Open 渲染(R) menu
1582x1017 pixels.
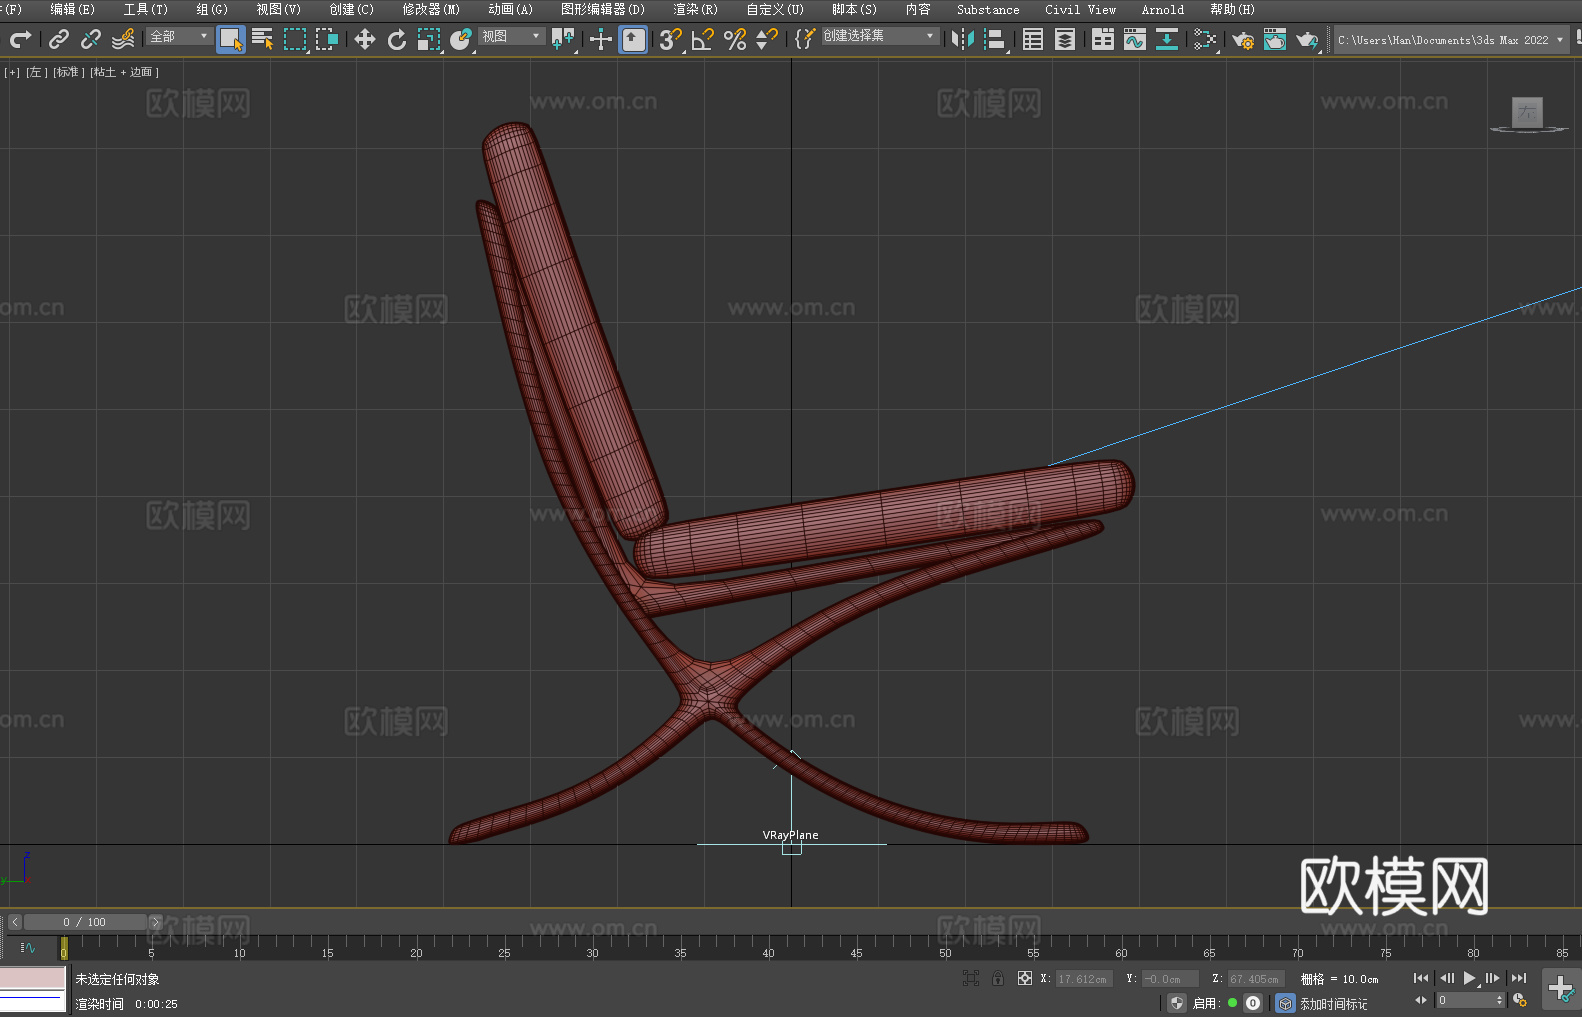(x=695, y=9)
